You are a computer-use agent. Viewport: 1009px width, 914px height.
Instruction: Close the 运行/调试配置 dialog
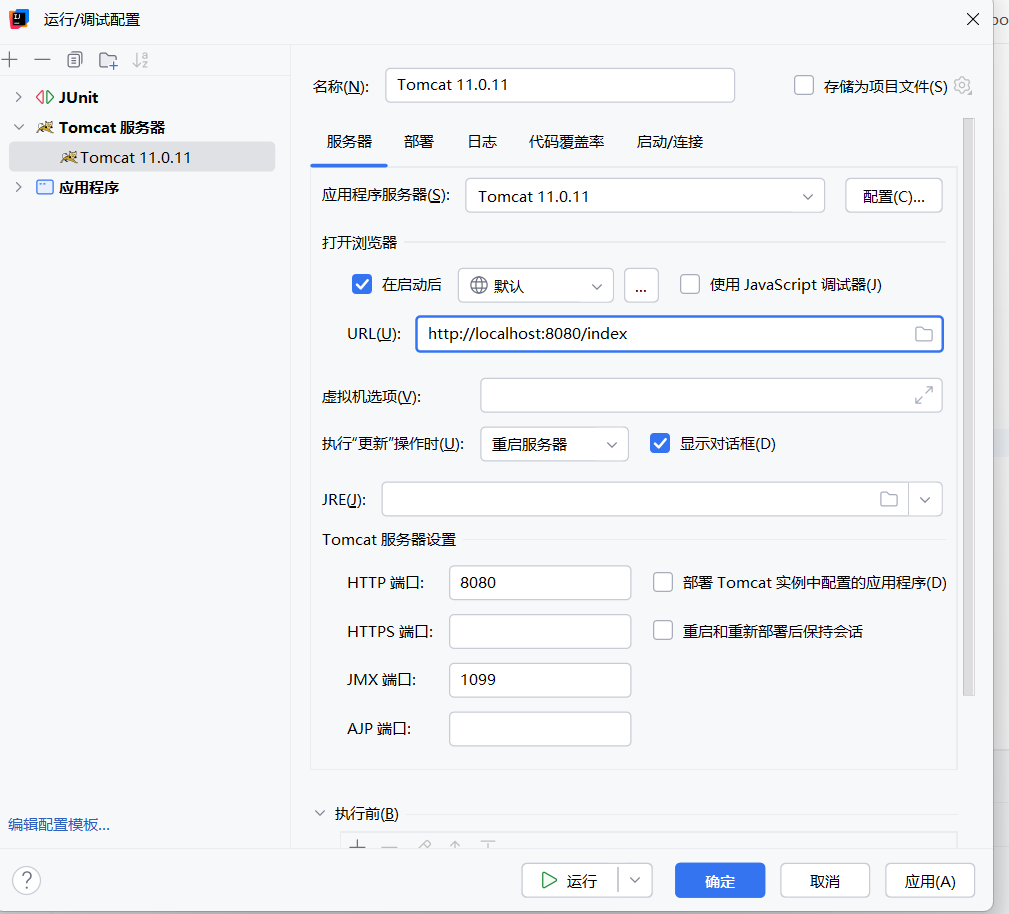[973, 19]
